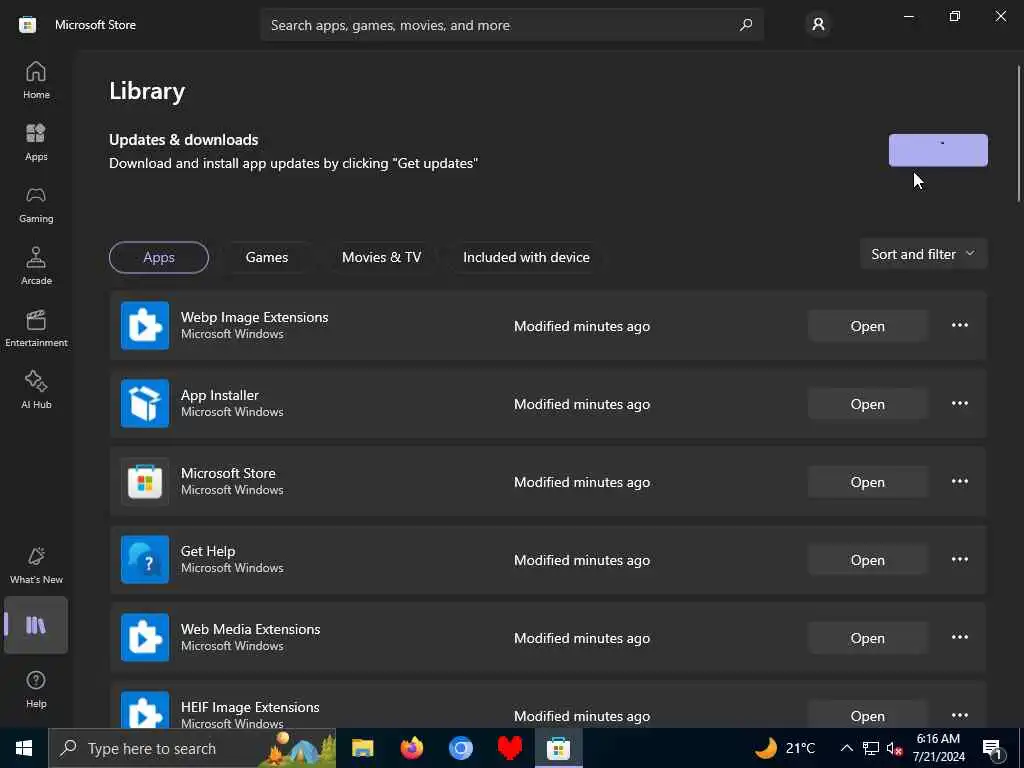Open Webp Image Extensions
Screen dimensions: 1024x768
click(x=867, y=326)
